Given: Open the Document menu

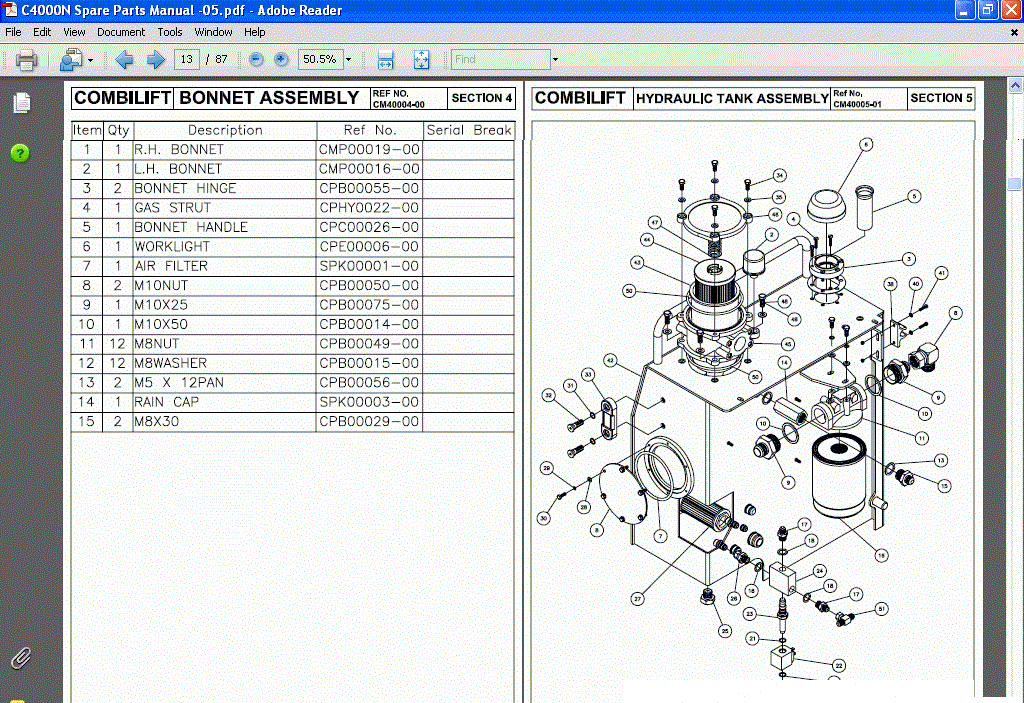Looking at the screenshot, I should click(121, 31).
